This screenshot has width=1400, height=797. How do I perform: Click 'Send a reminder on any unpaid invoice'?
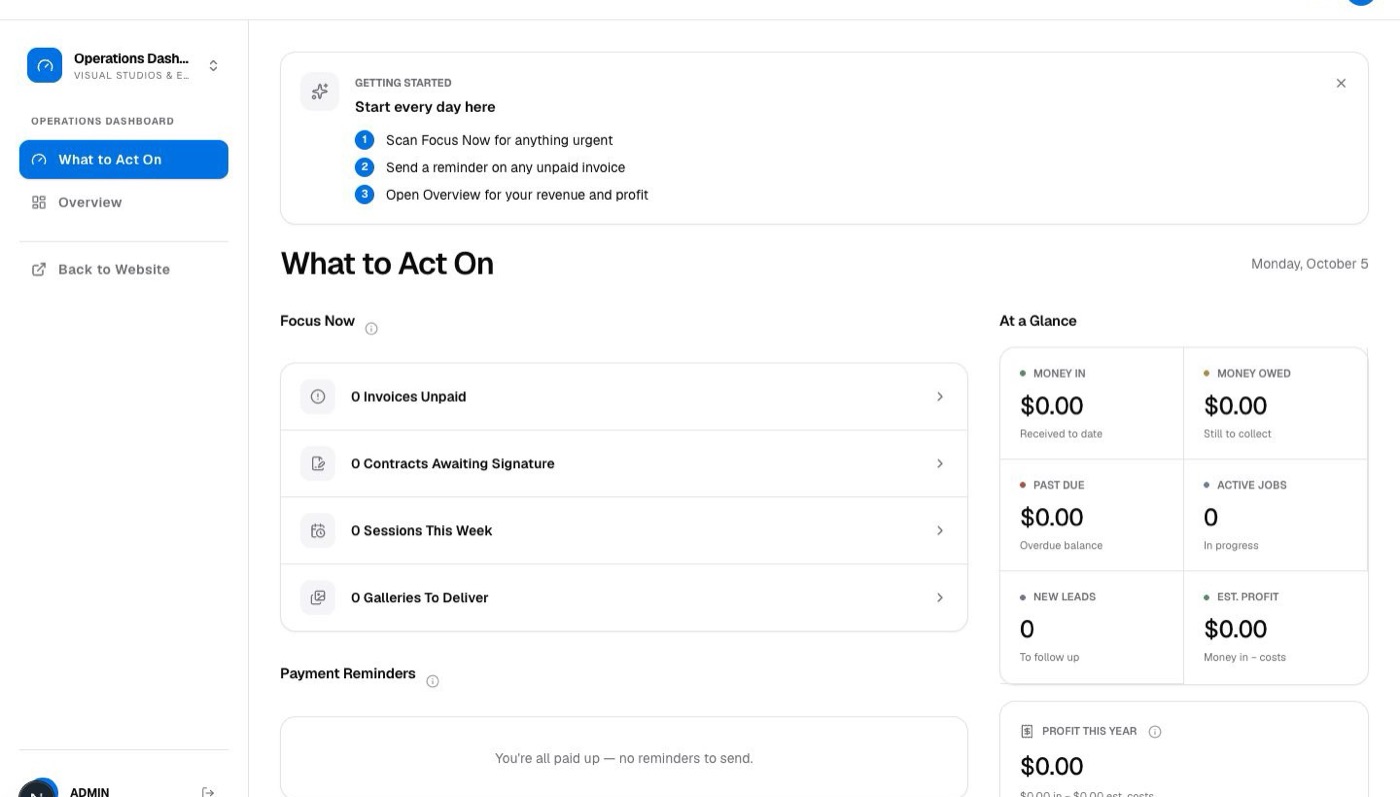pyautogui.click(x=505, y=168)
